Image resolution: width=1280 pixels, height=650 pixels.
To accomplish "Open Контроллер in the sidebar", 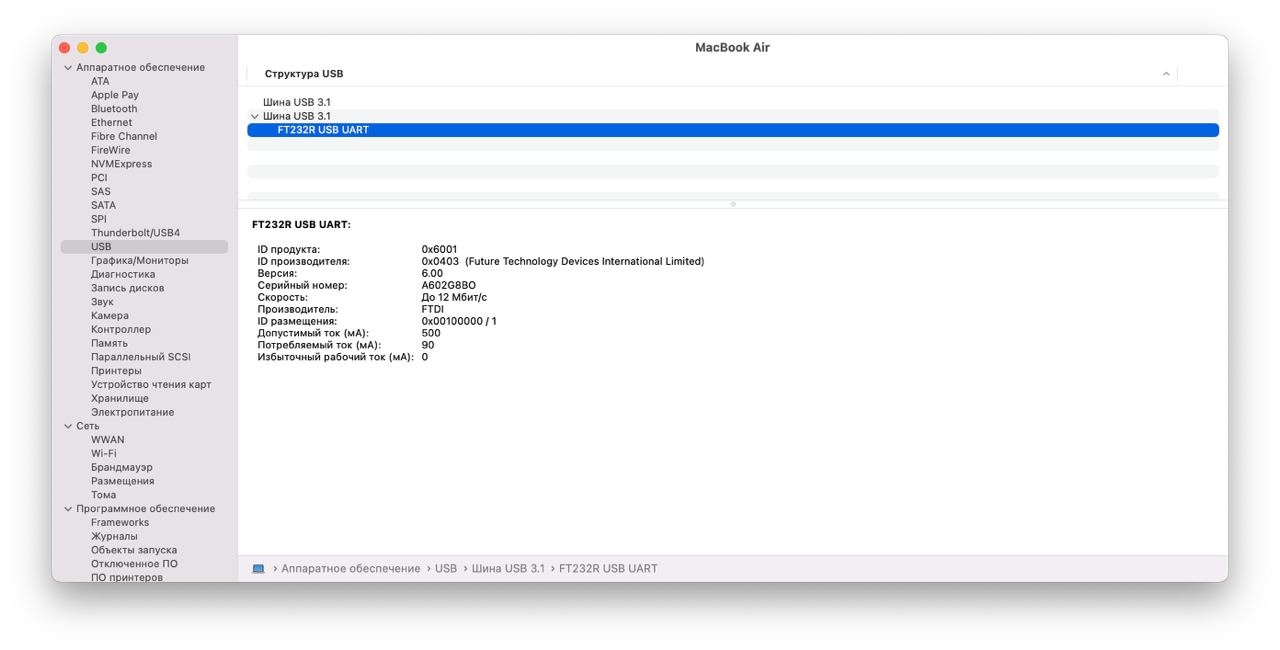I will 121,330.
